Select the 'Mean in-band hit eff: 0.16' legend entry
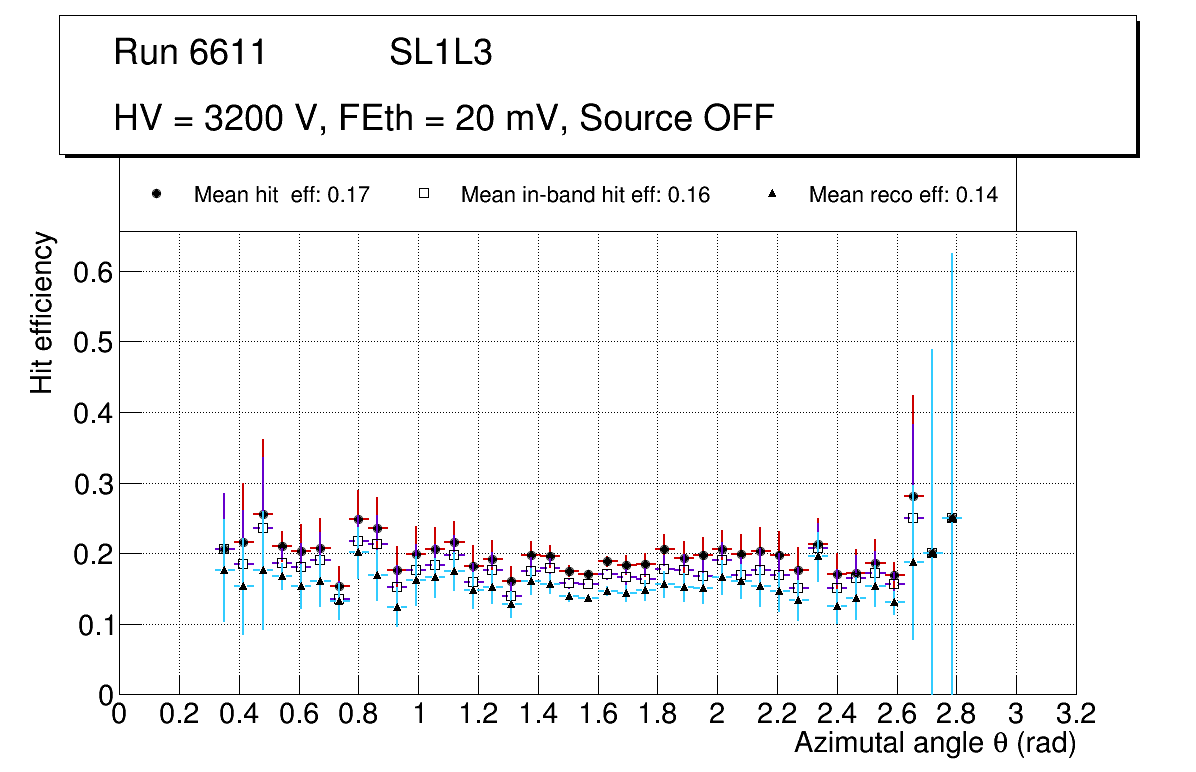The width and height of the screenshot is (1196, 772). coord(585,195)
